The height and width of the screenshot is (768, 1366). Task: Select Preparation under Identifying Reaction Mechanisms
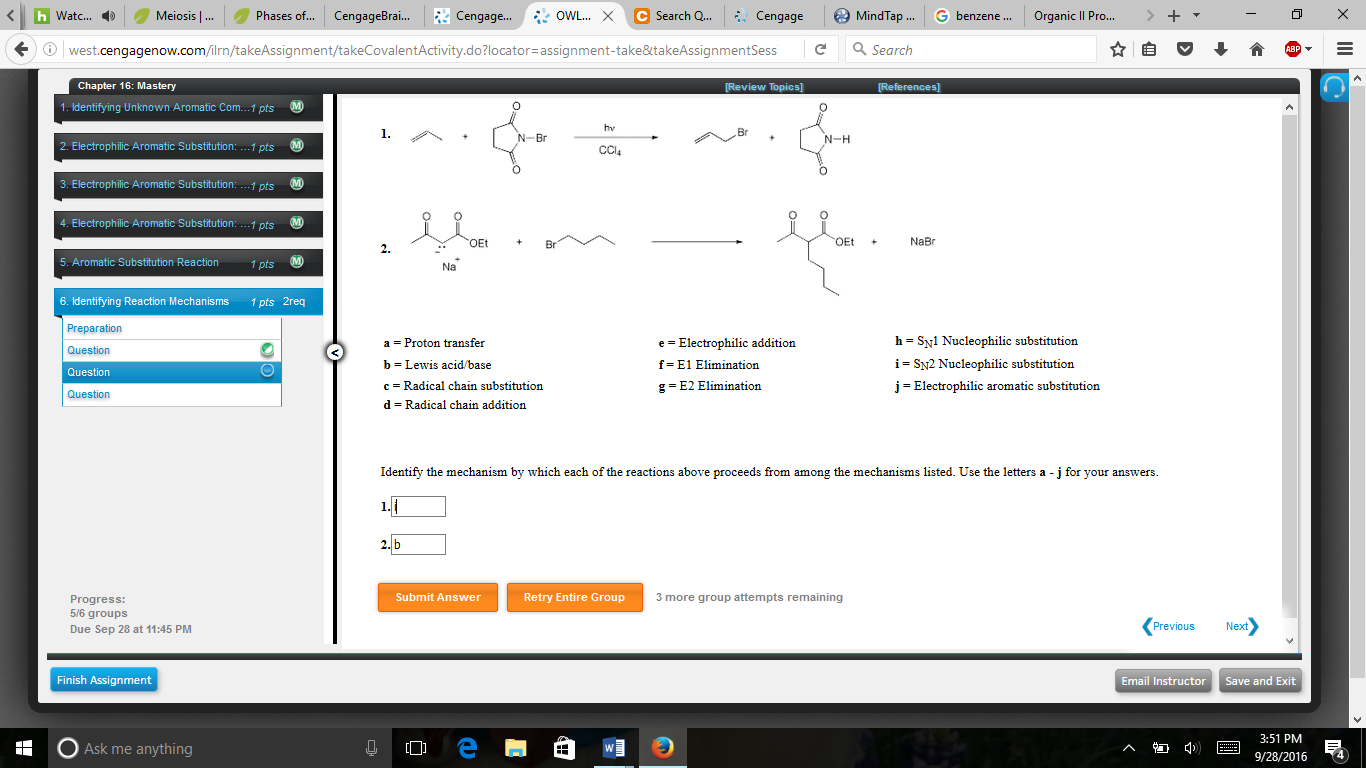click(x=94, y=328)
